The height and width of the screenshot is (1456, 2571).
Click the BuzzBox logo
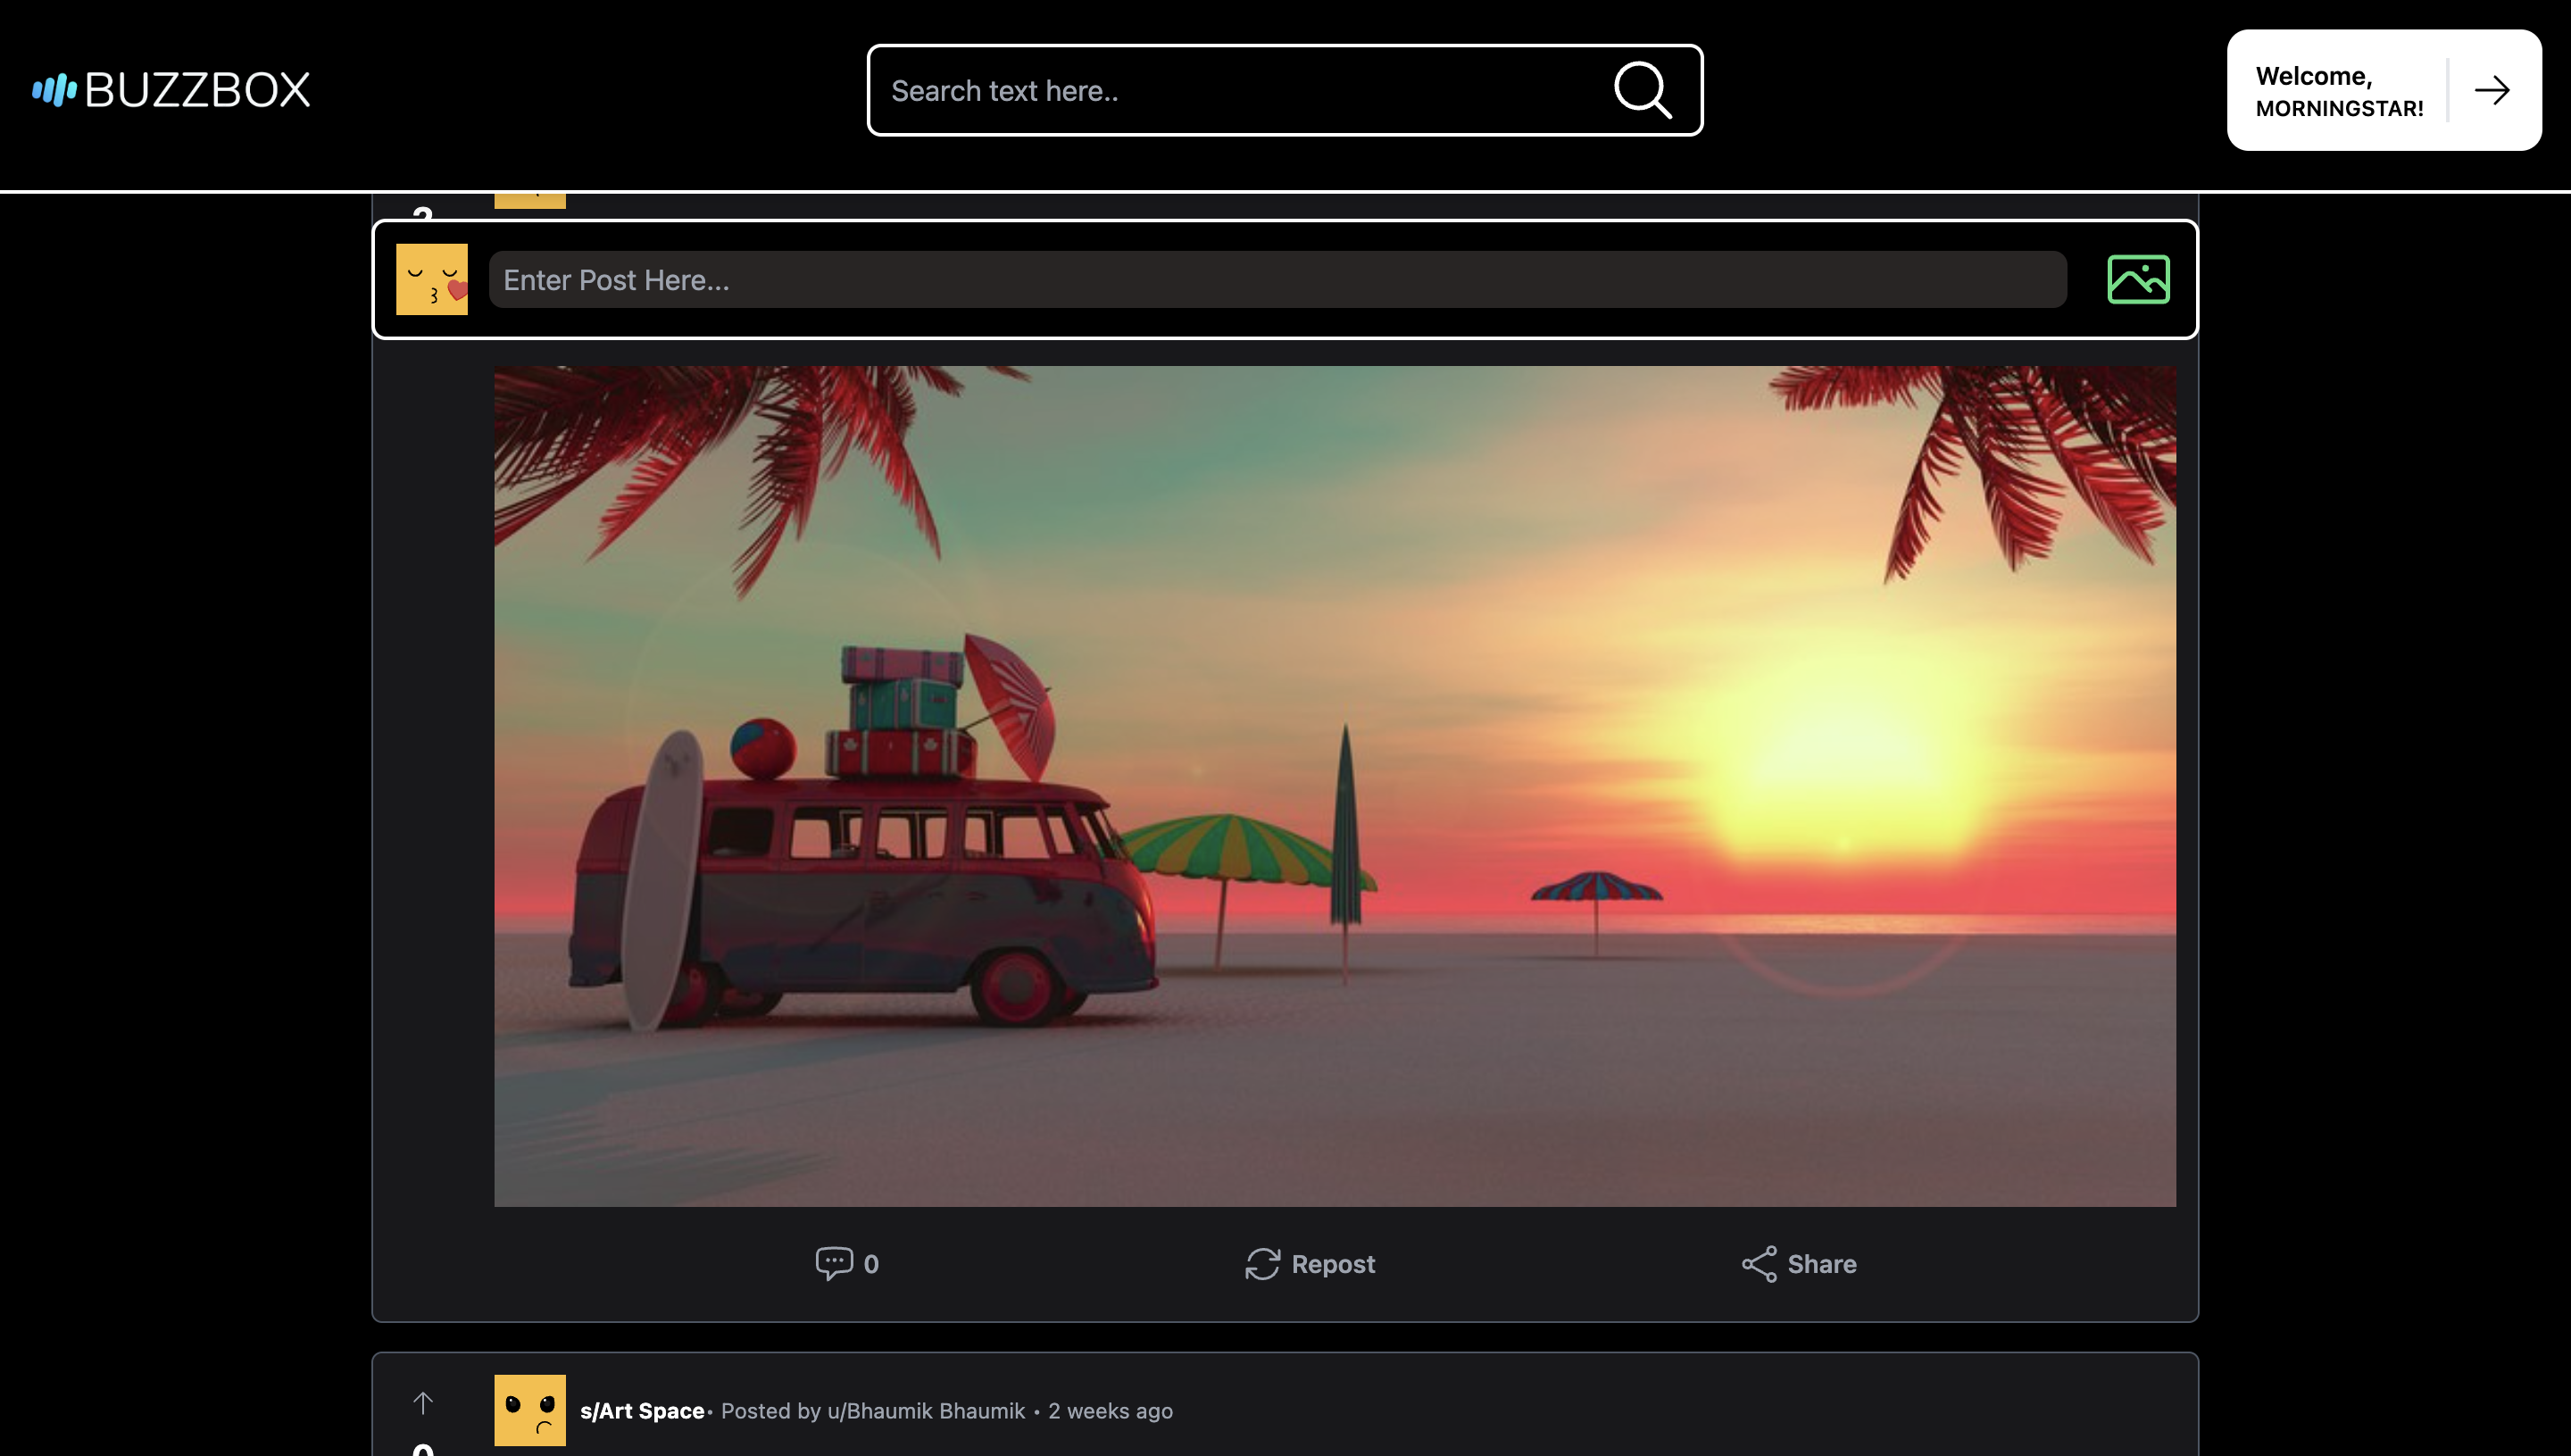[x=54, y=90]
